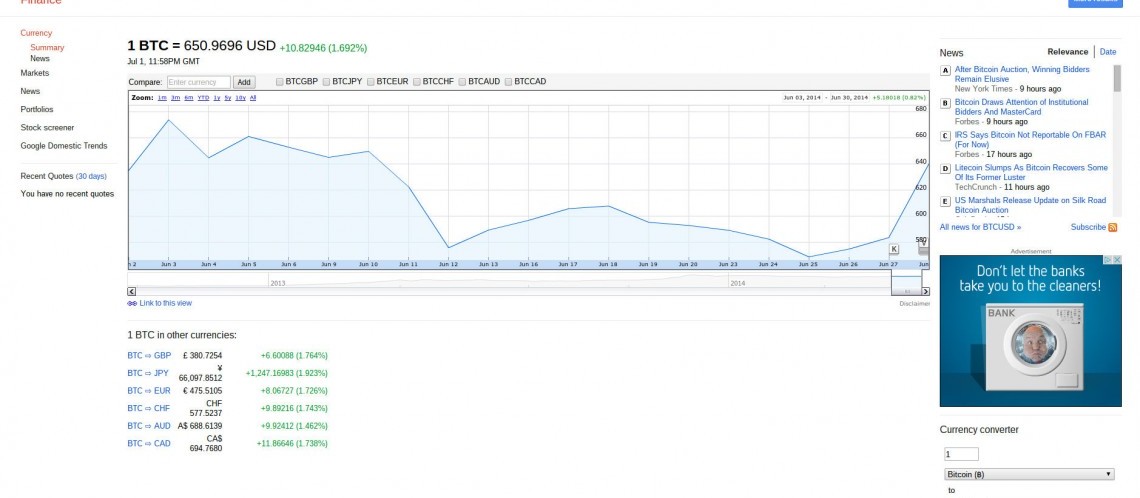The height and width of the screenshot is (498, 1140).
Task: Click the Add compare button
Action: 244,82
